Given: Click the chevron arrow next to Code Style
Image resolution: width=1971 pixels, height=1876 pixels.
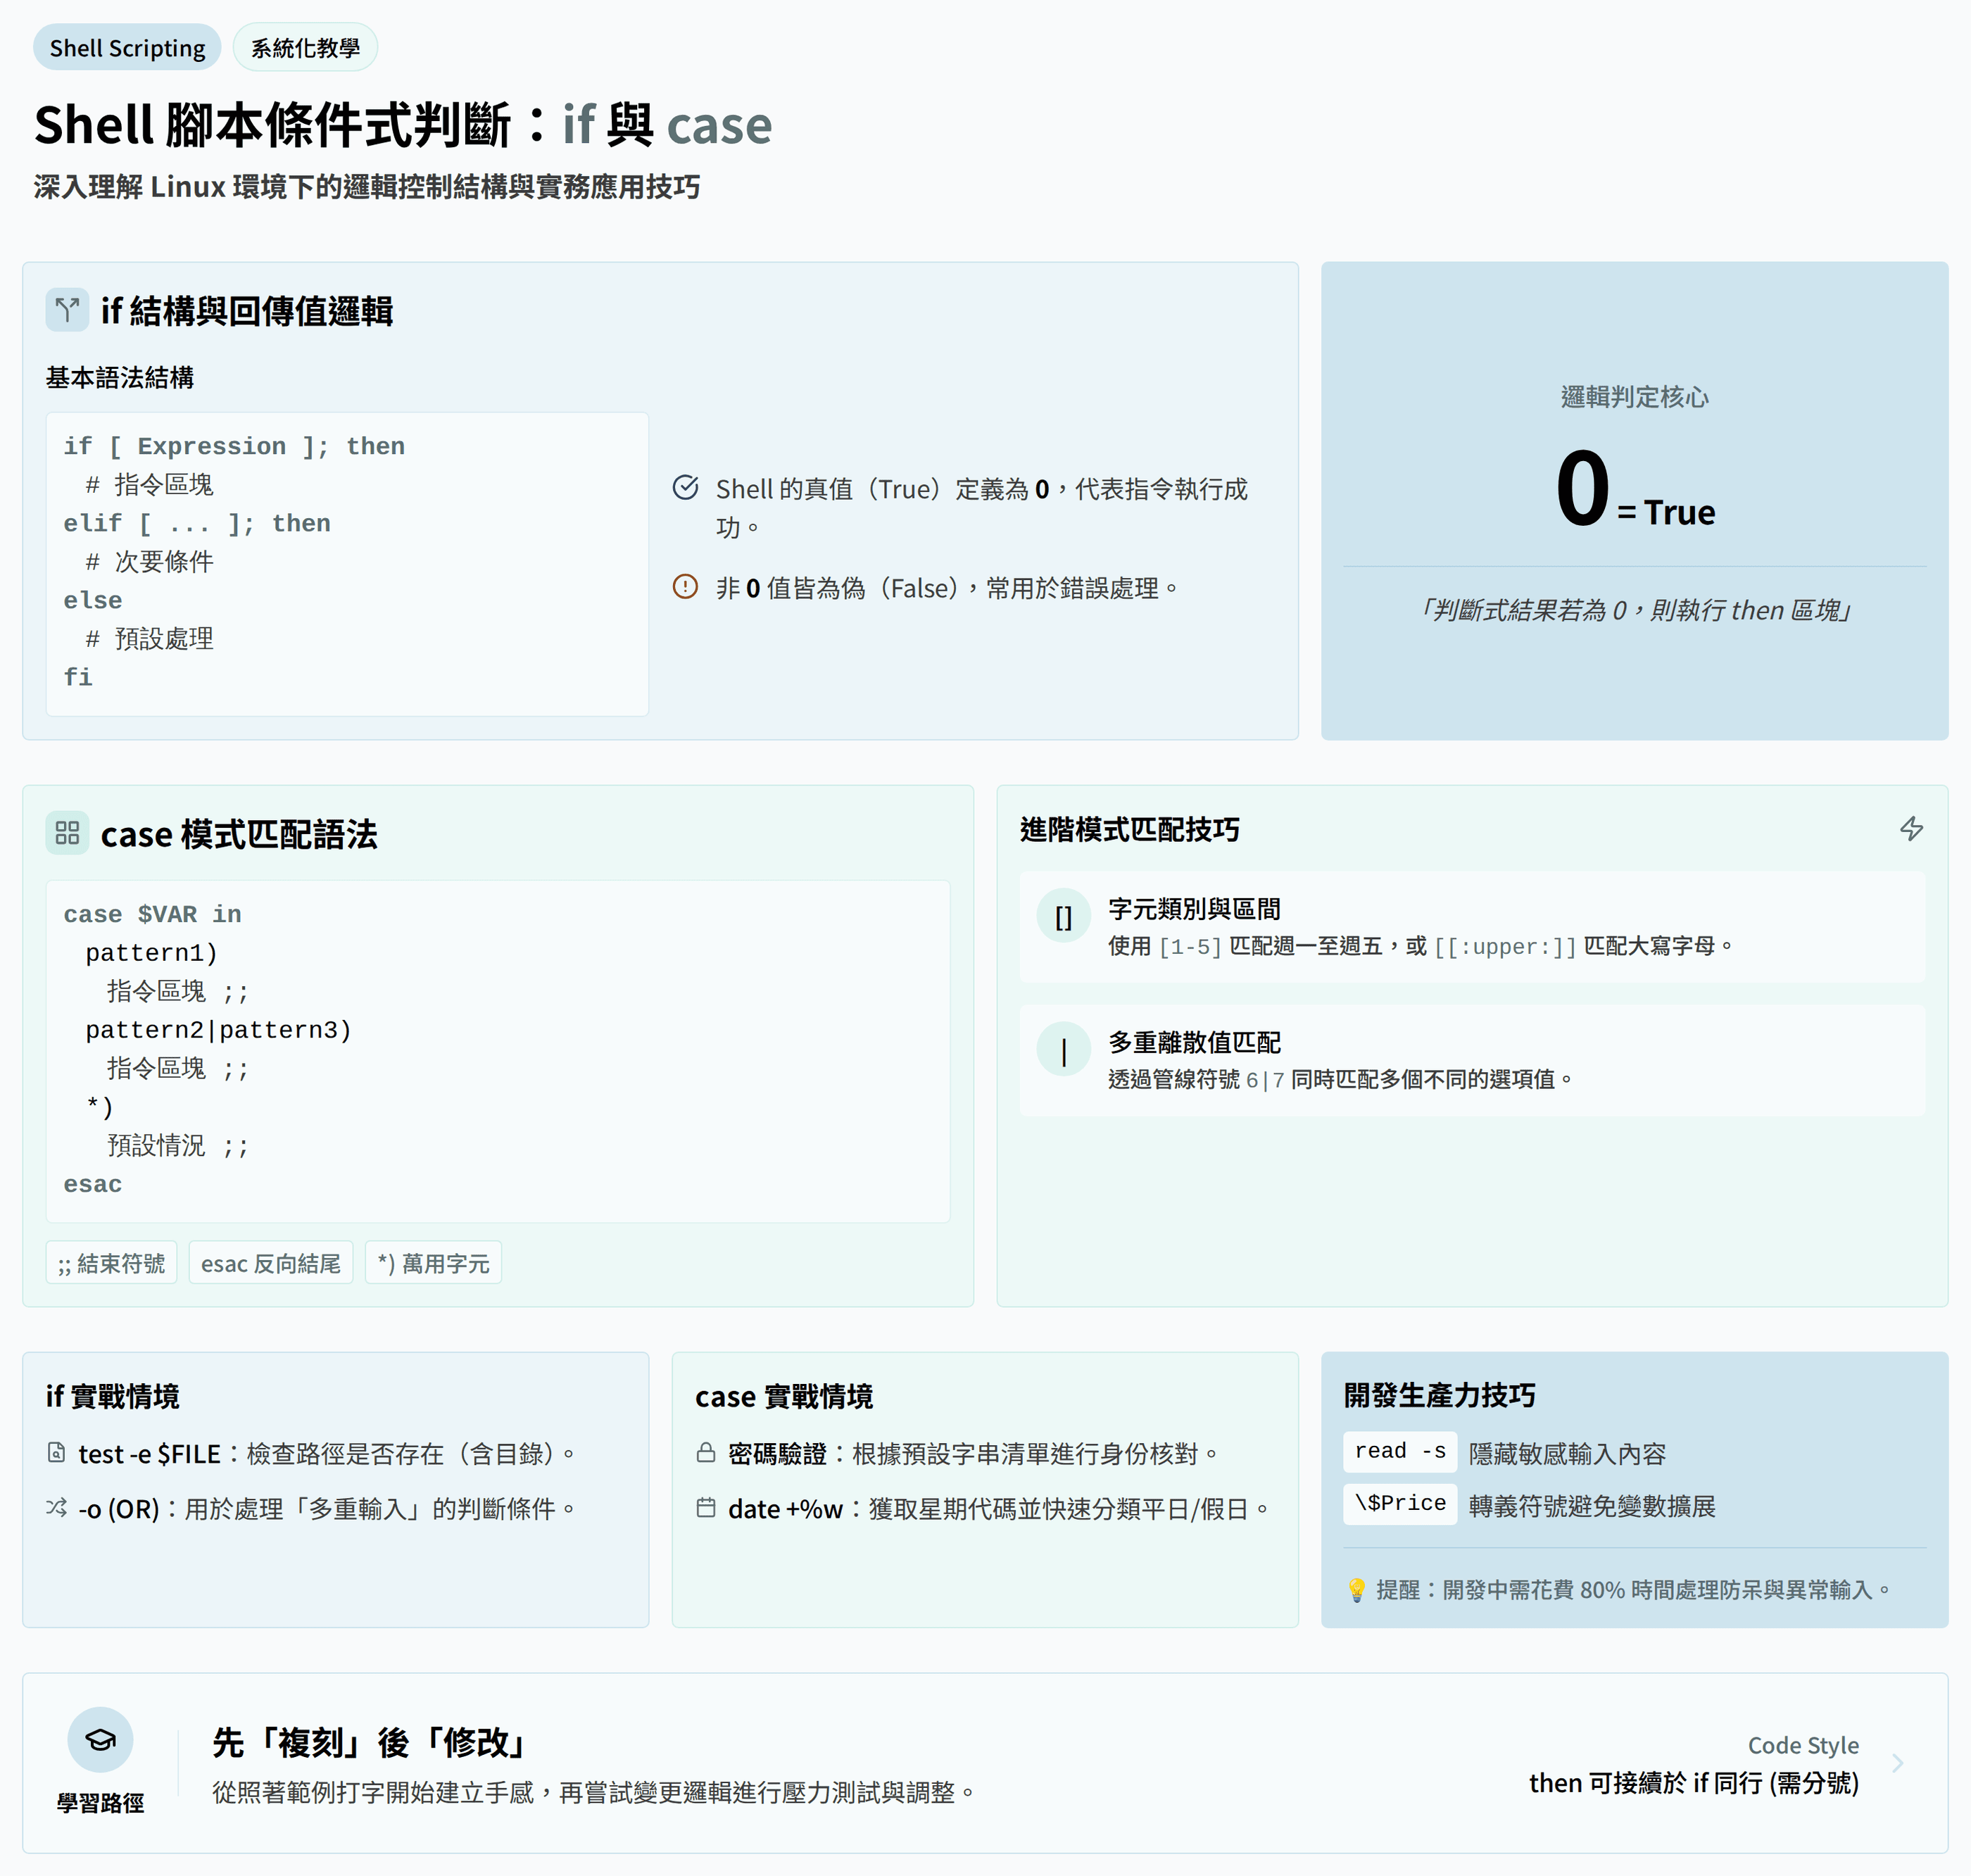Looking at the screenshot, I should tap(1897, 1763).
